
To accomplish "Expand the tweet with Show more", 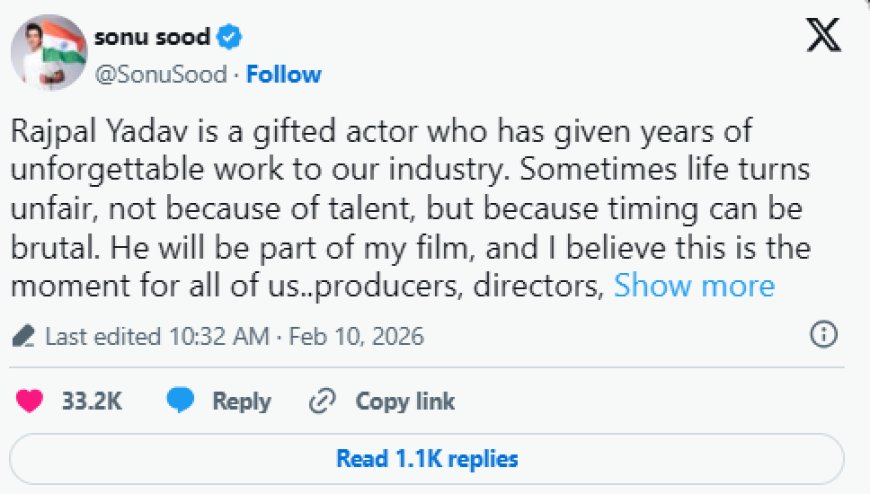I will point(694,286).
